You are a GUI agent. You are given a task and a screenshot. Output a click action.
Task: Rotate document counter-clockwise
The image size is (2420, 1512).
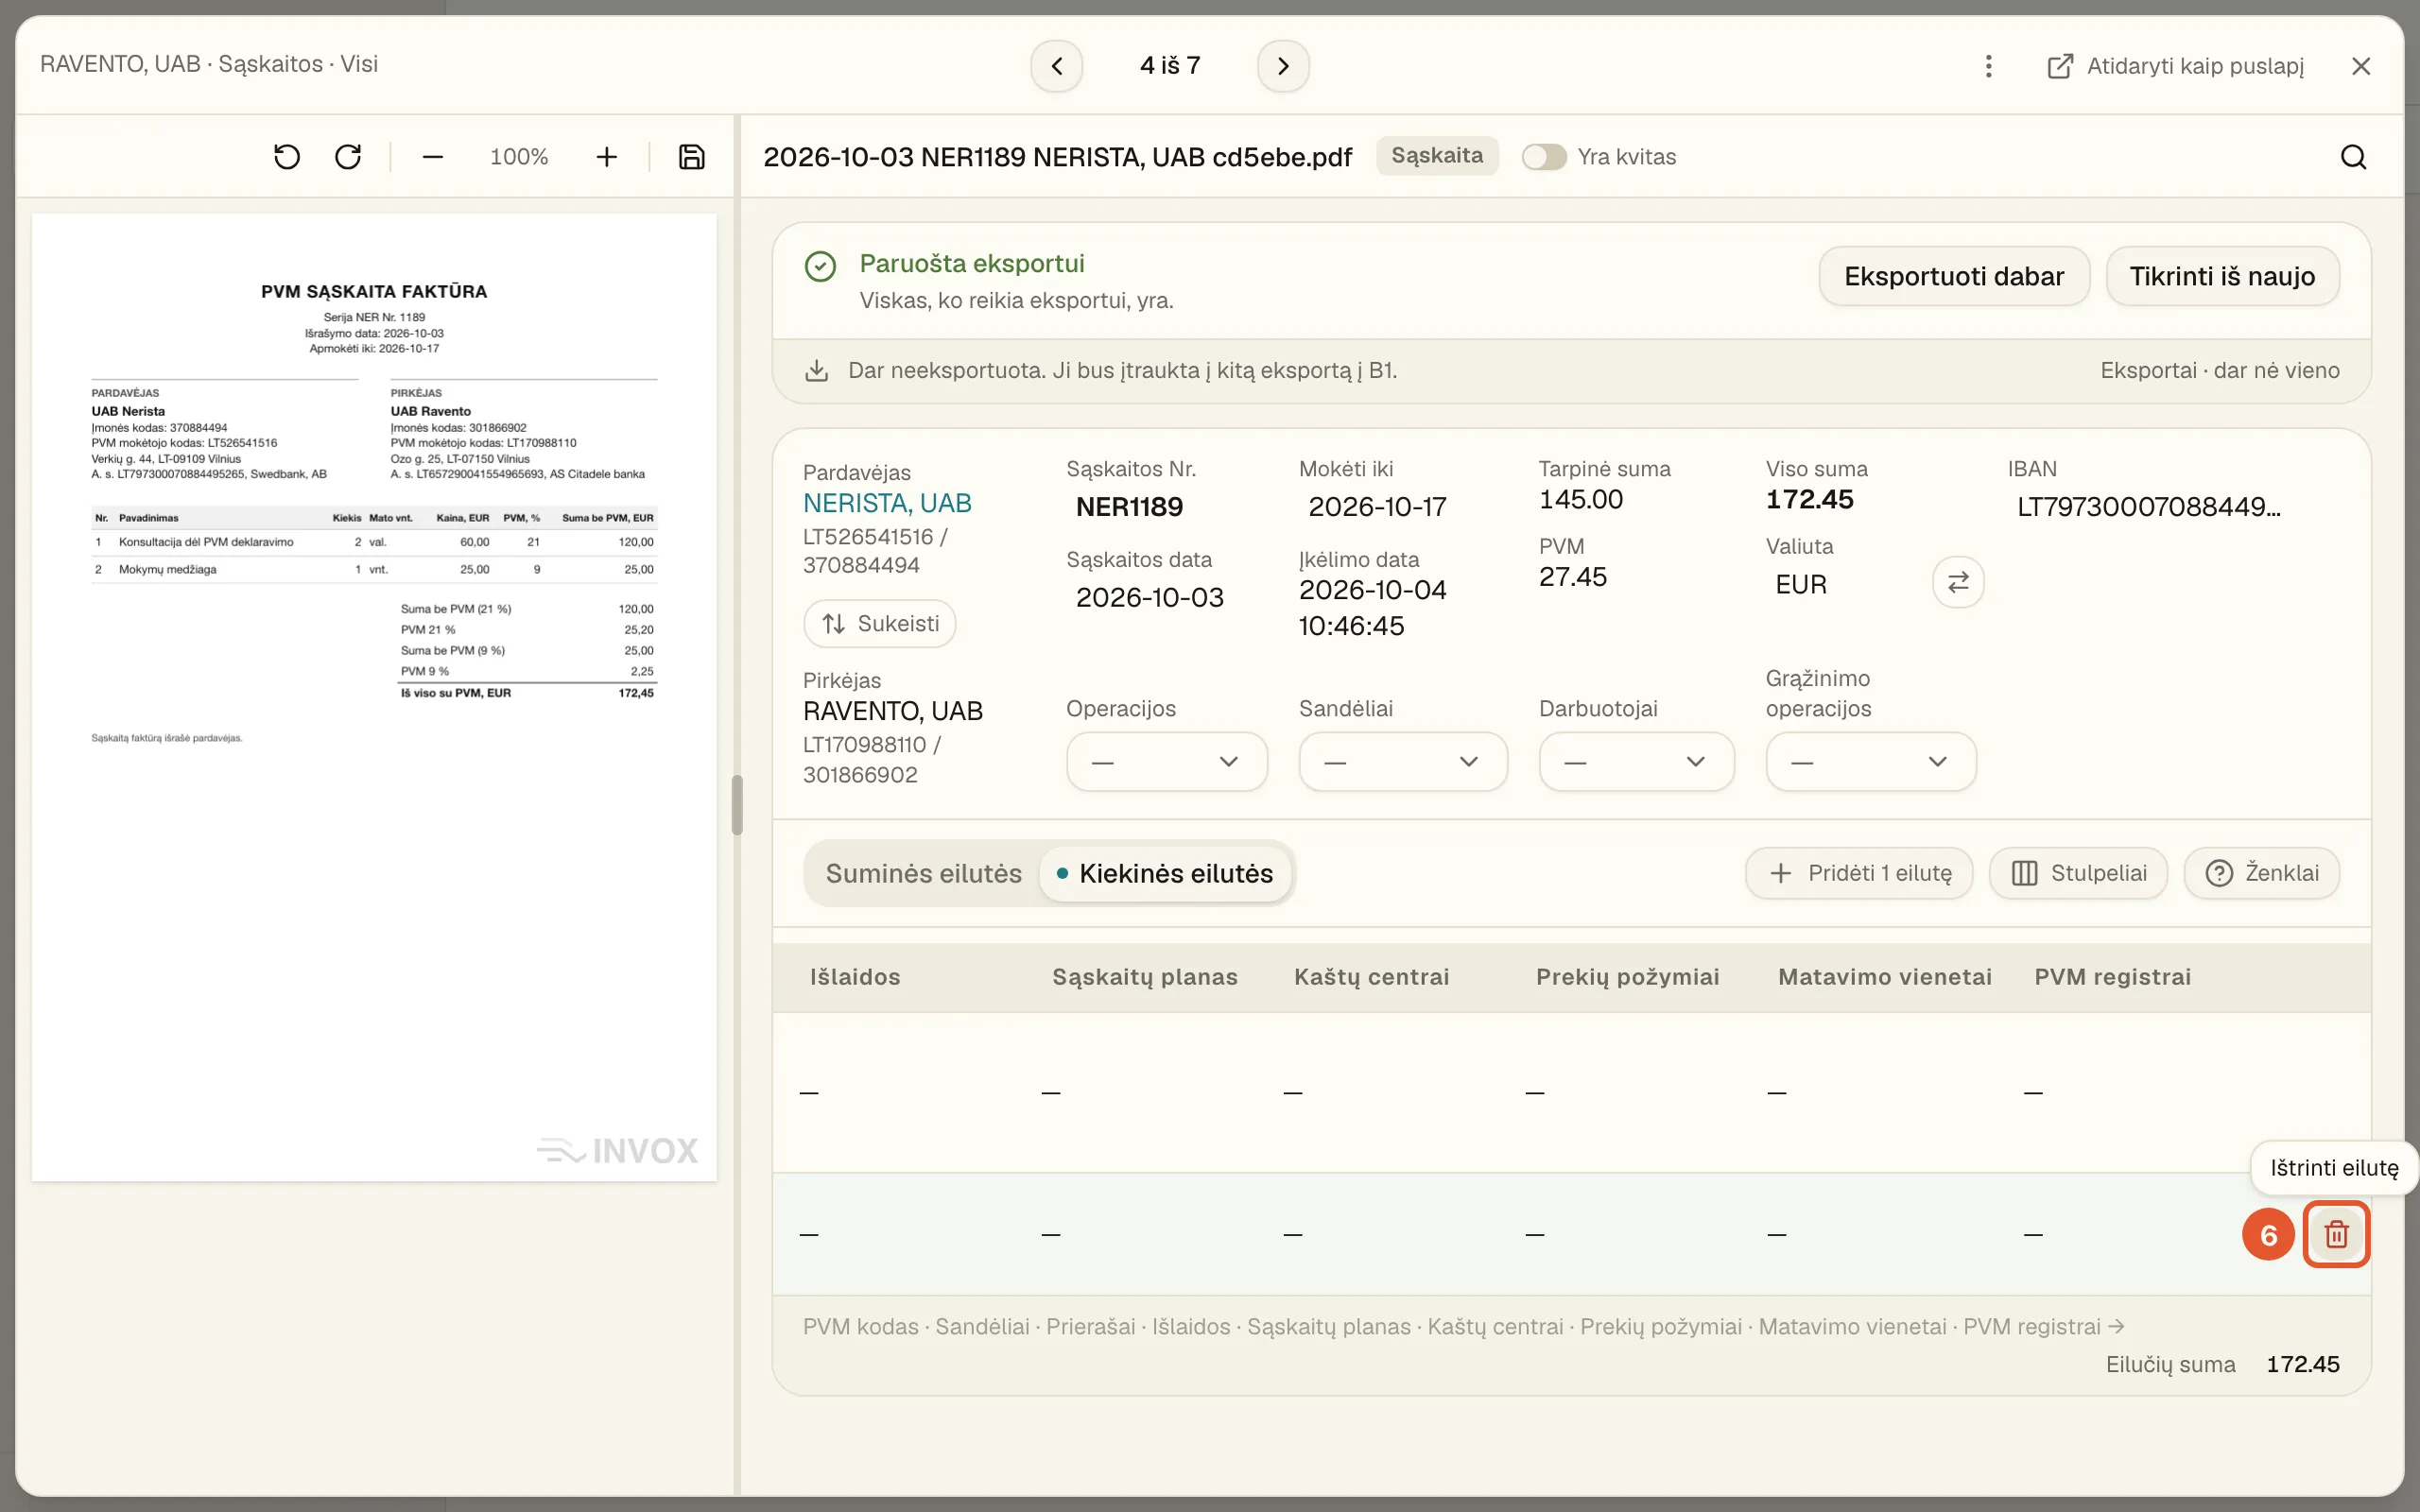(x=287, y=157)
